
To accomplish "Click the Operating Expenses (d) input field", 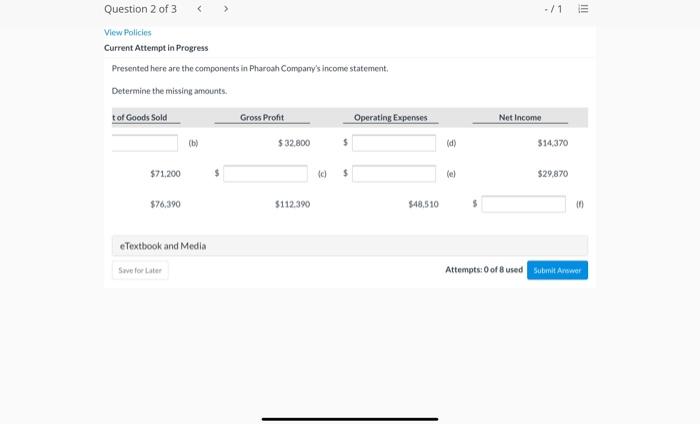I will click(x=394, y=143).
